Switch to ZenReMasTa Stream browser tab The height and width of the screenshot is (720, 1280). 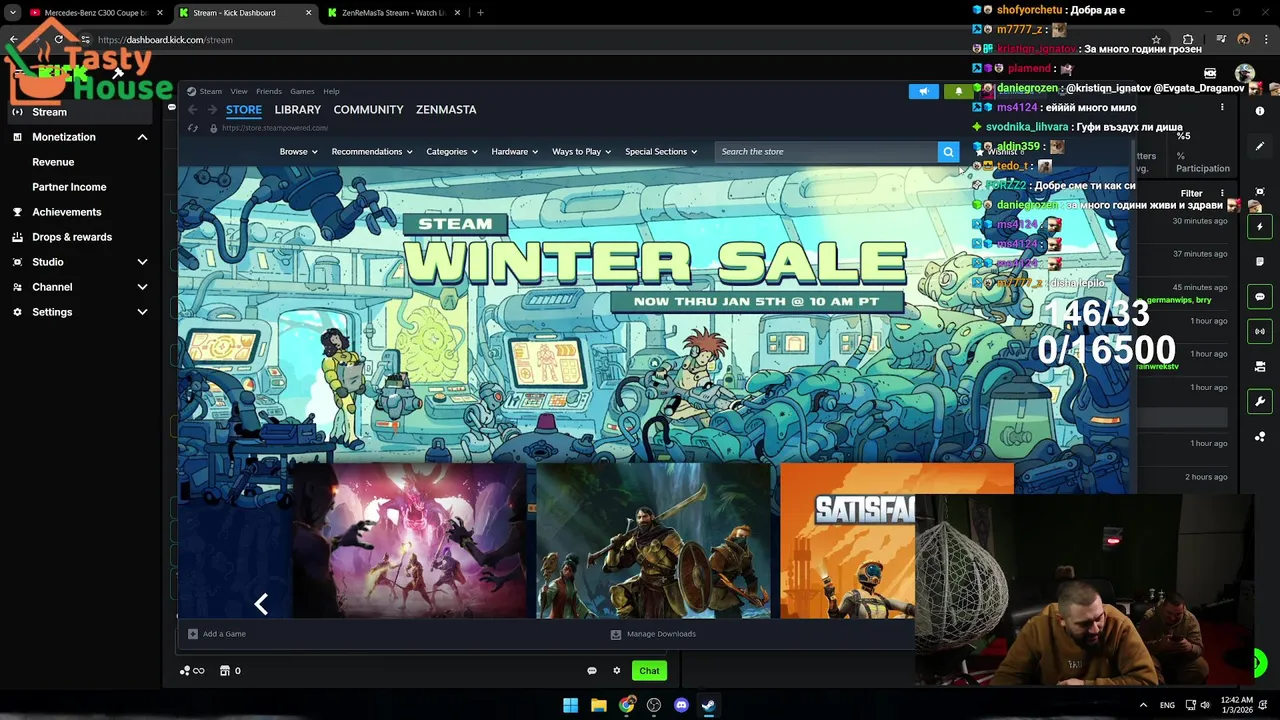(393, 13)
